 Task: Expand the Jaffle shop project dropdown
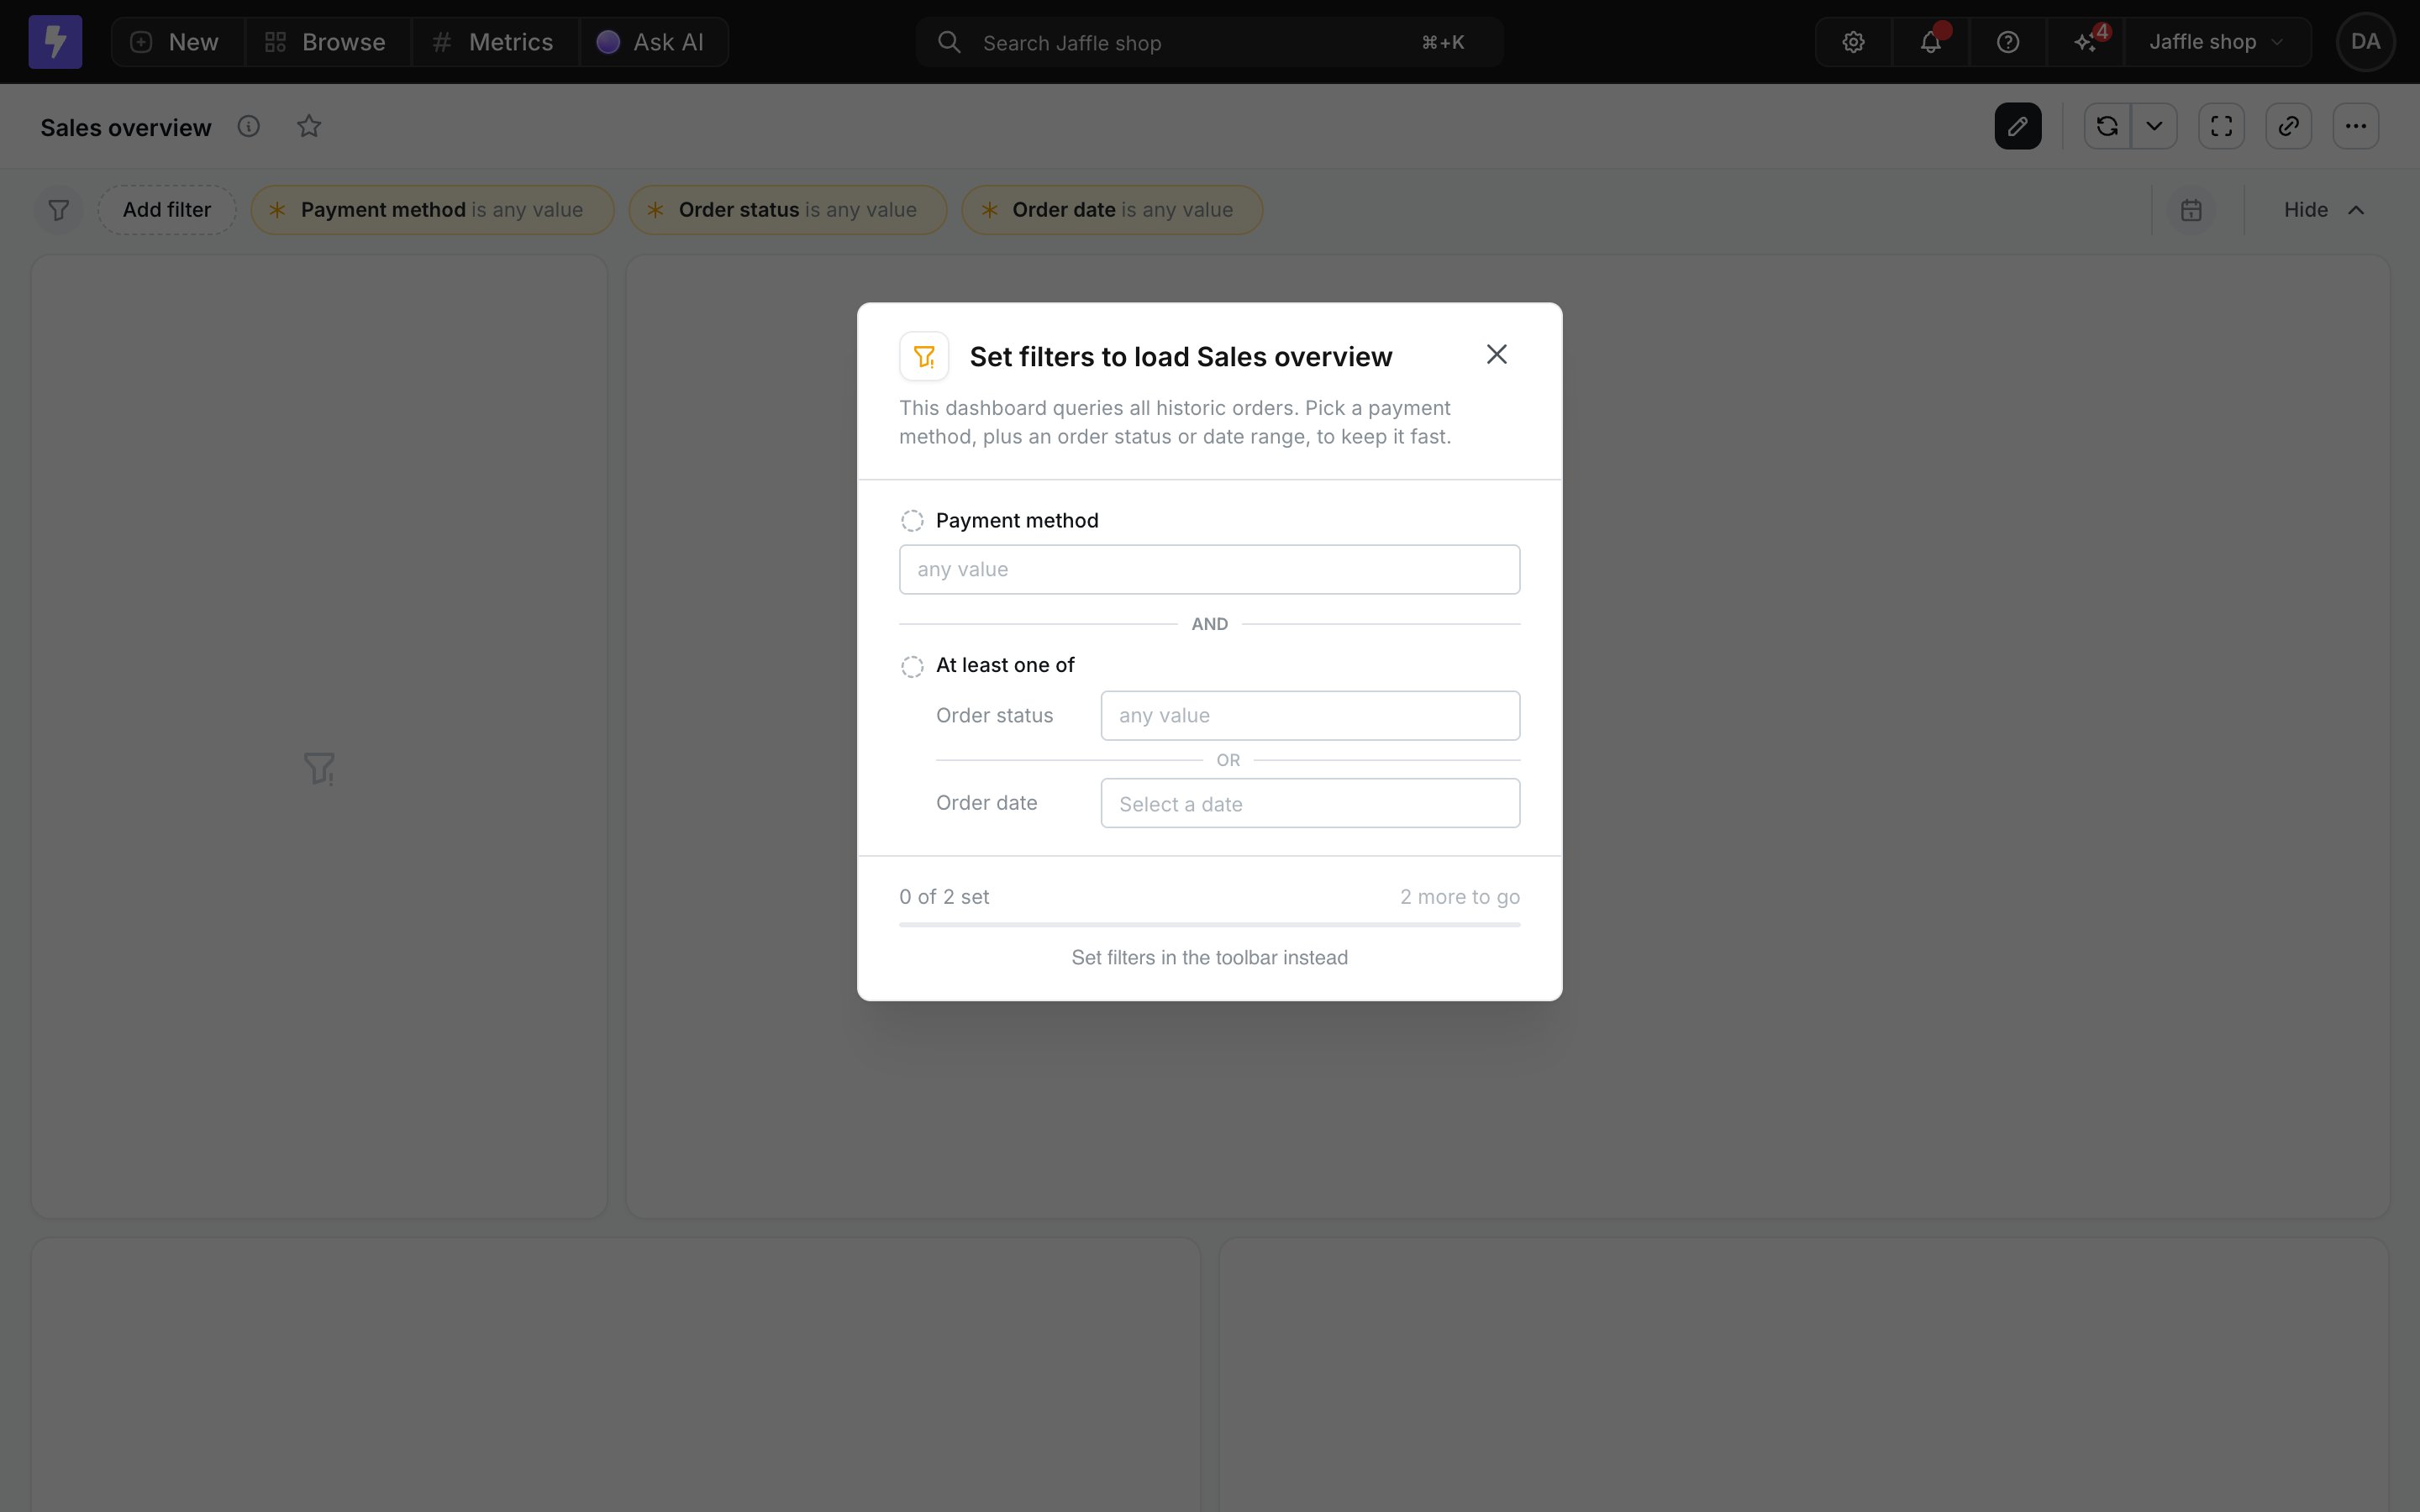2217,42
